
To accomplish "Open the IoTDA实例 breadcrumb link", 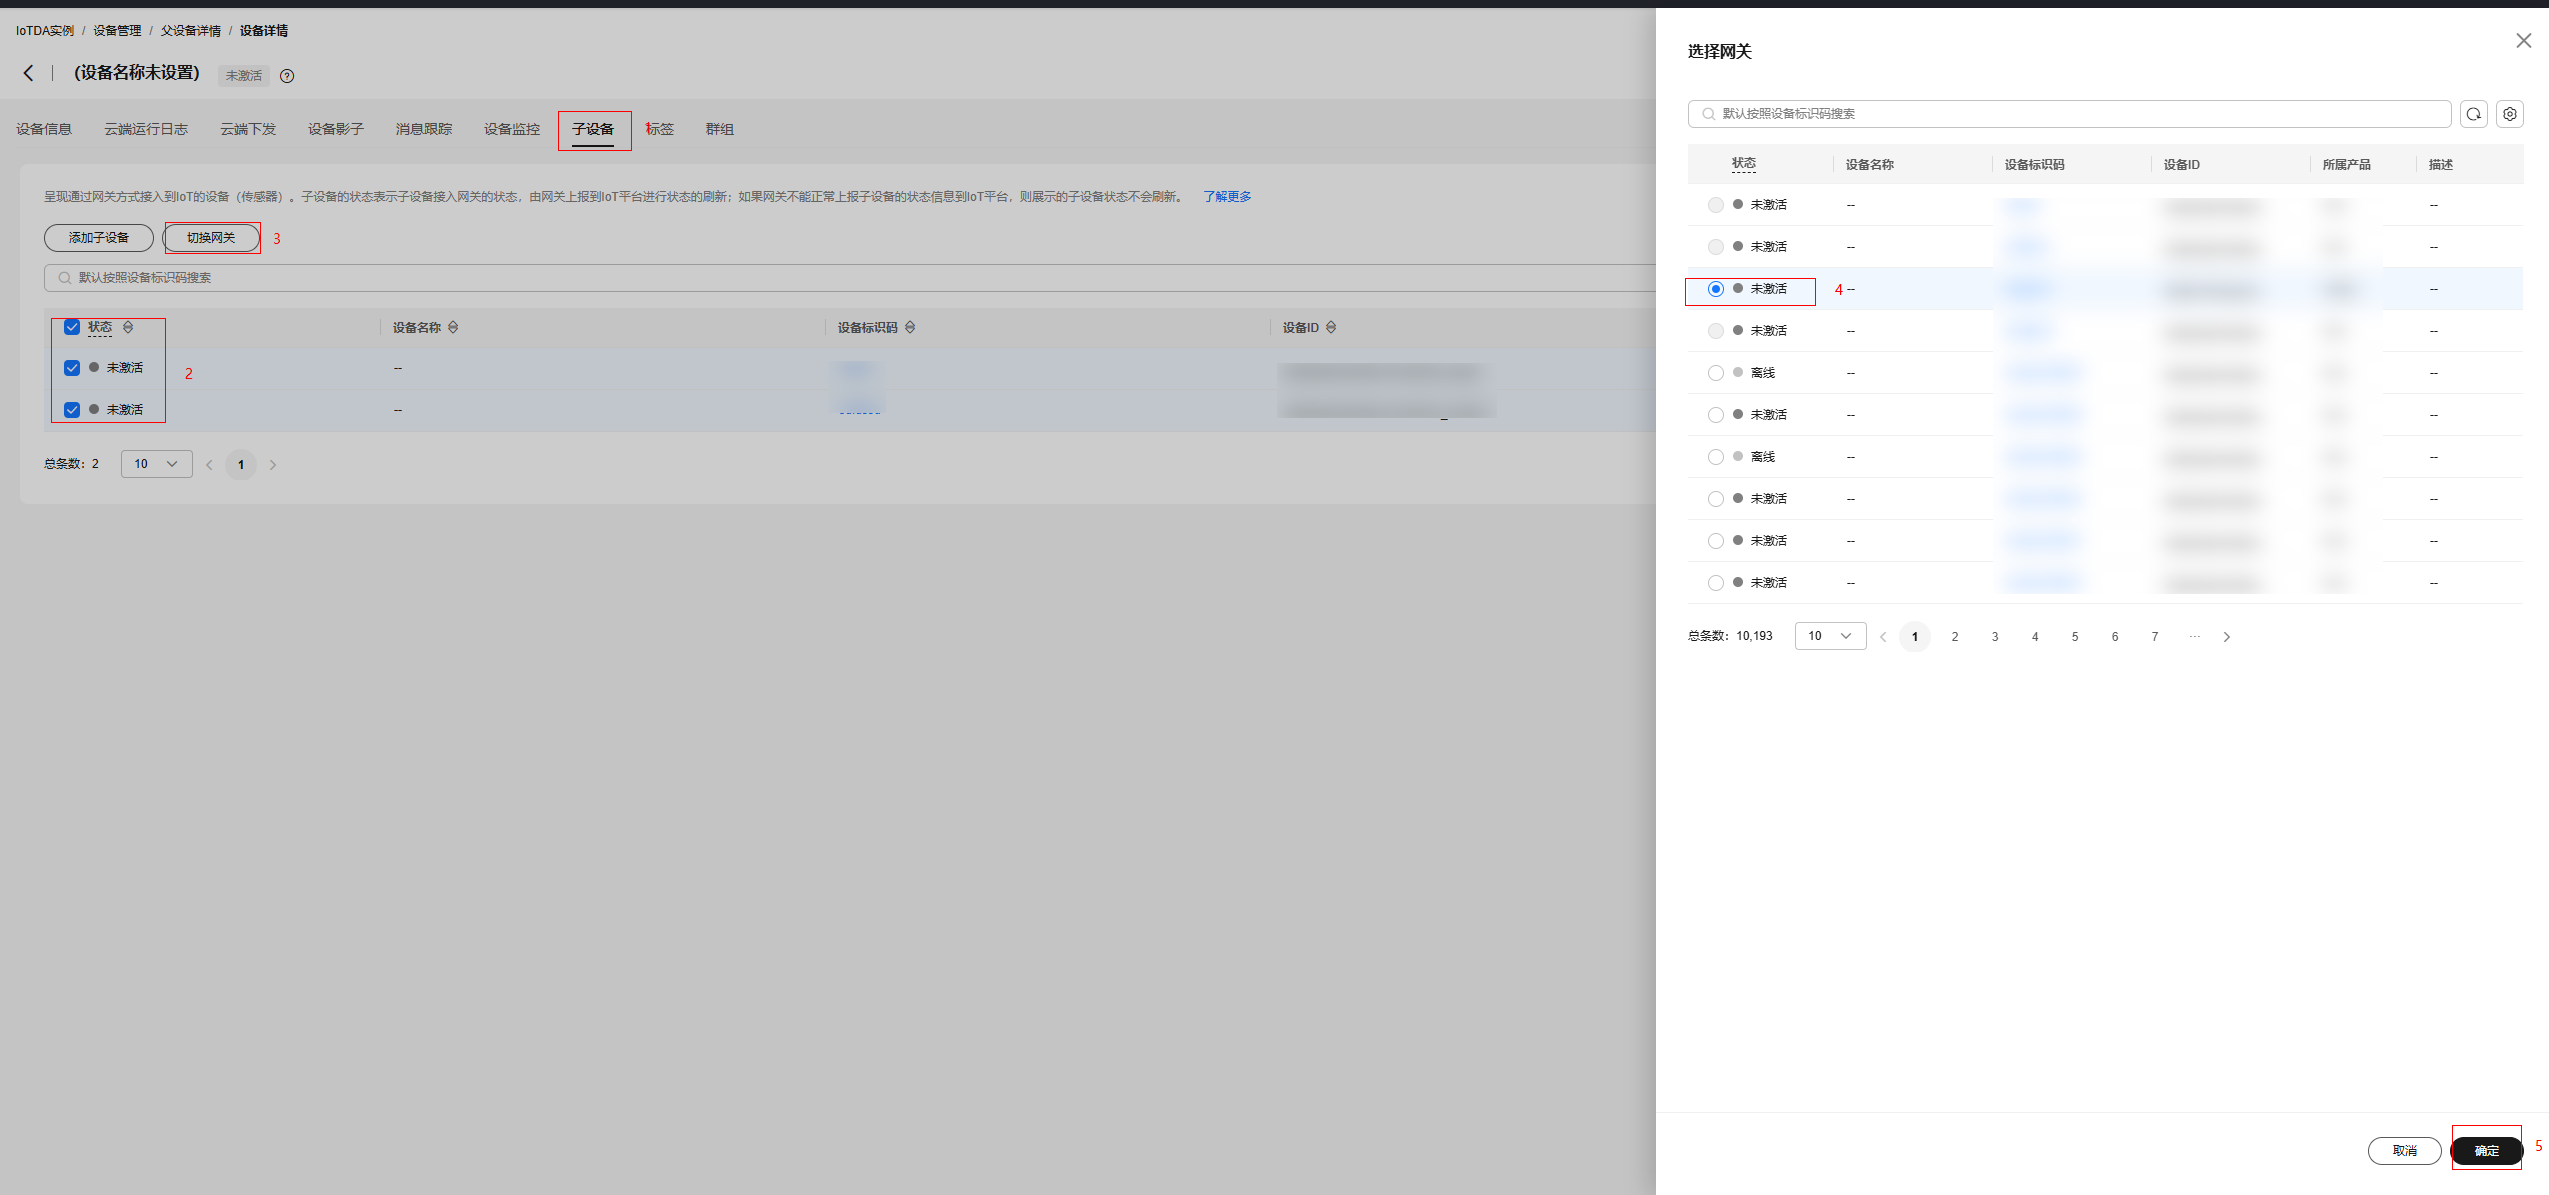I will point(45,31).
